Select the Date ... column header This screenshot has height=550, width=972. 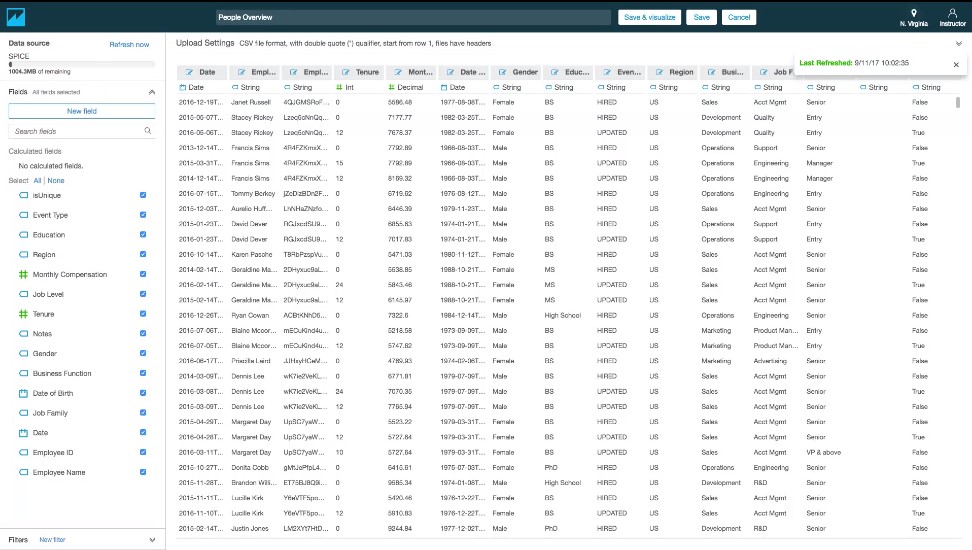pos(465,72)
